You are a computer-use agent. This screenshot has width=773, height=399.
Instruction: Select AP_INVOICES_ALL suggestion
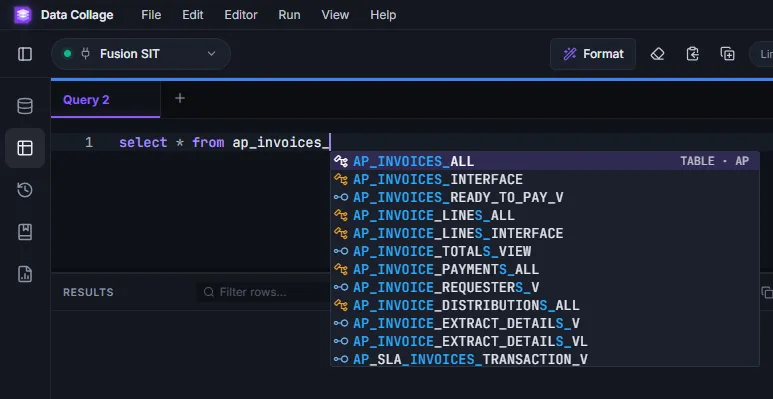click(545, 161)
